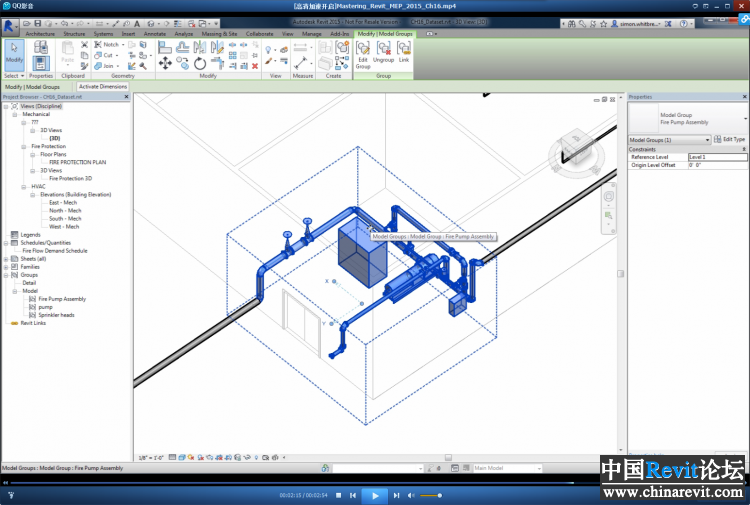The height and width of the screenshot is (505, 750).
Task: Collapse the Mechanical tree node
Action: point(15,114)
